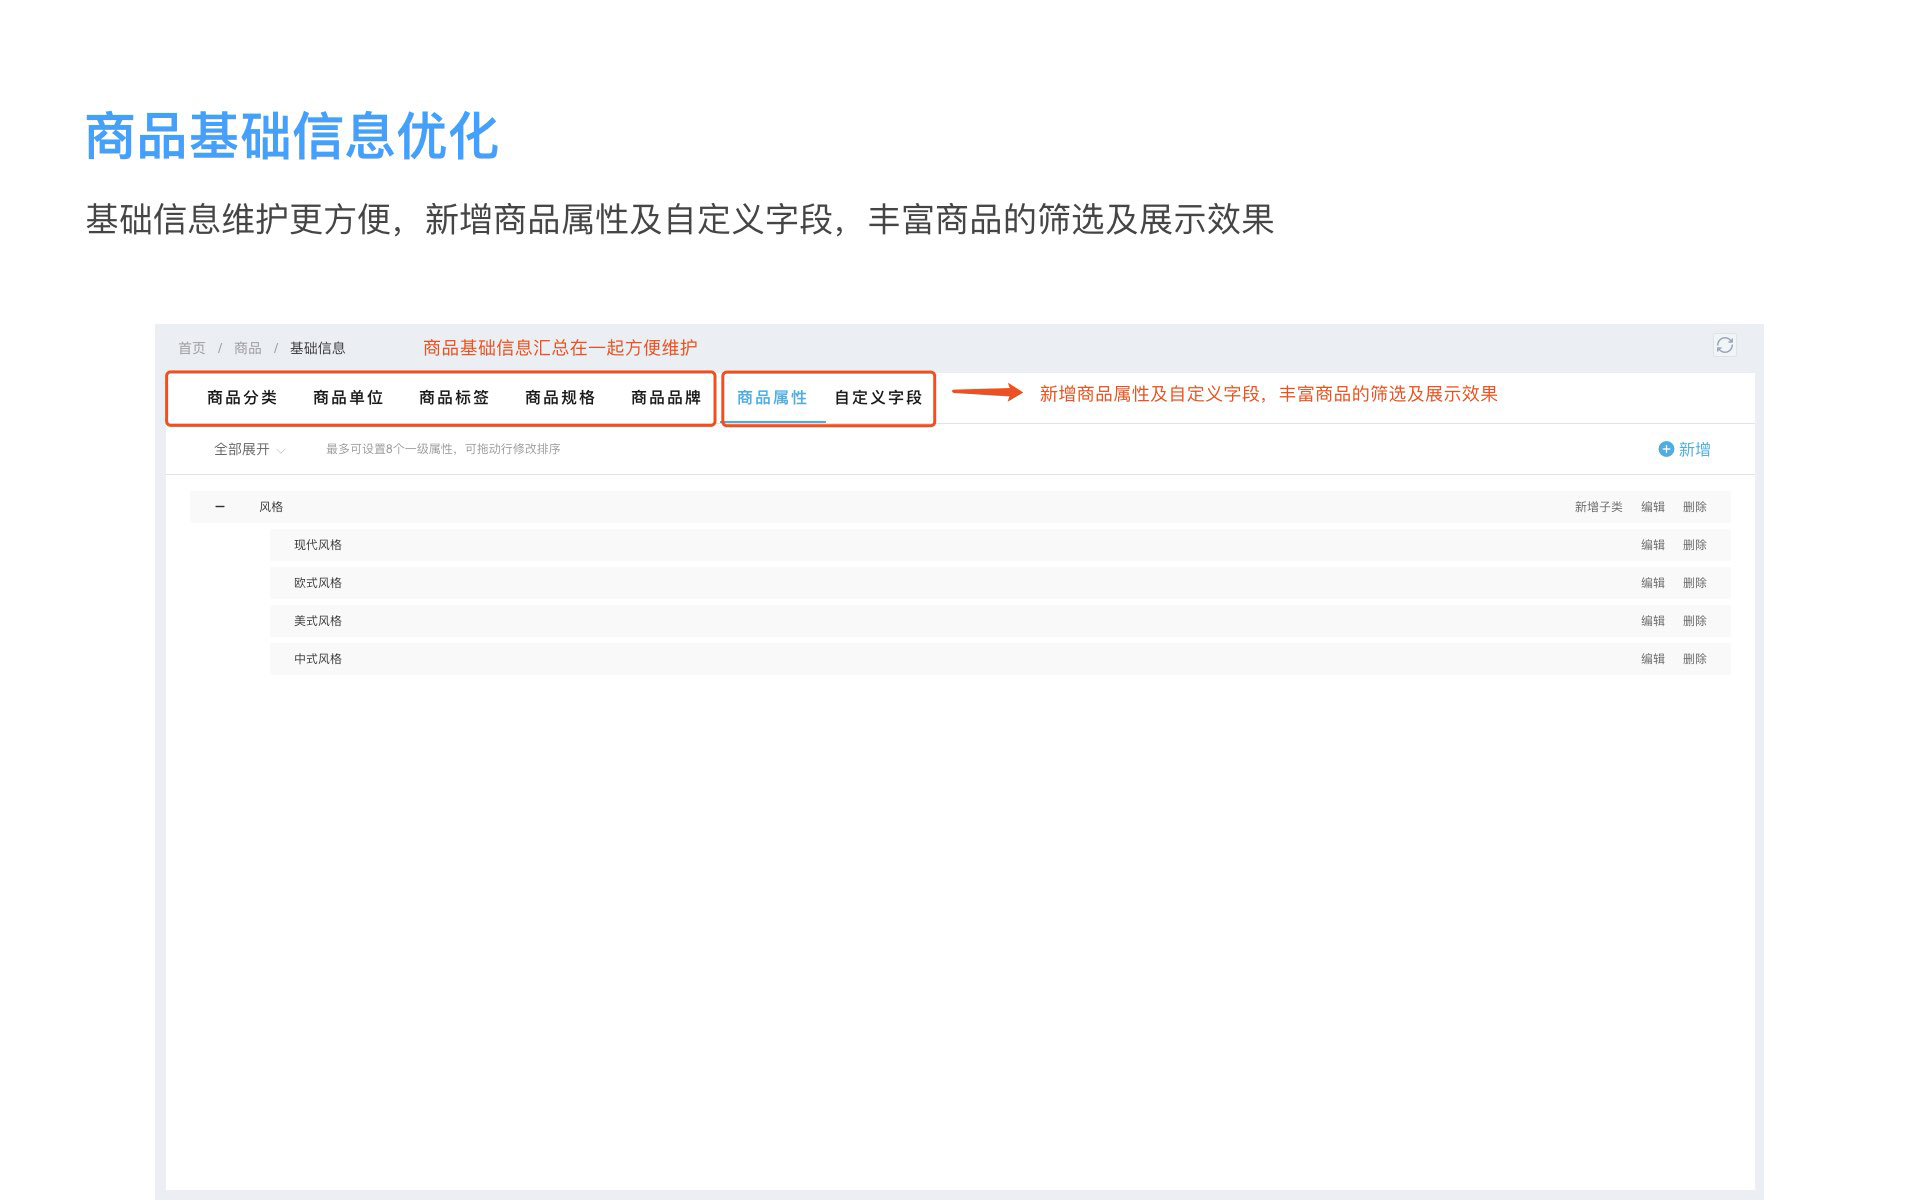Select the 商品规格 tab

(560, 398)
